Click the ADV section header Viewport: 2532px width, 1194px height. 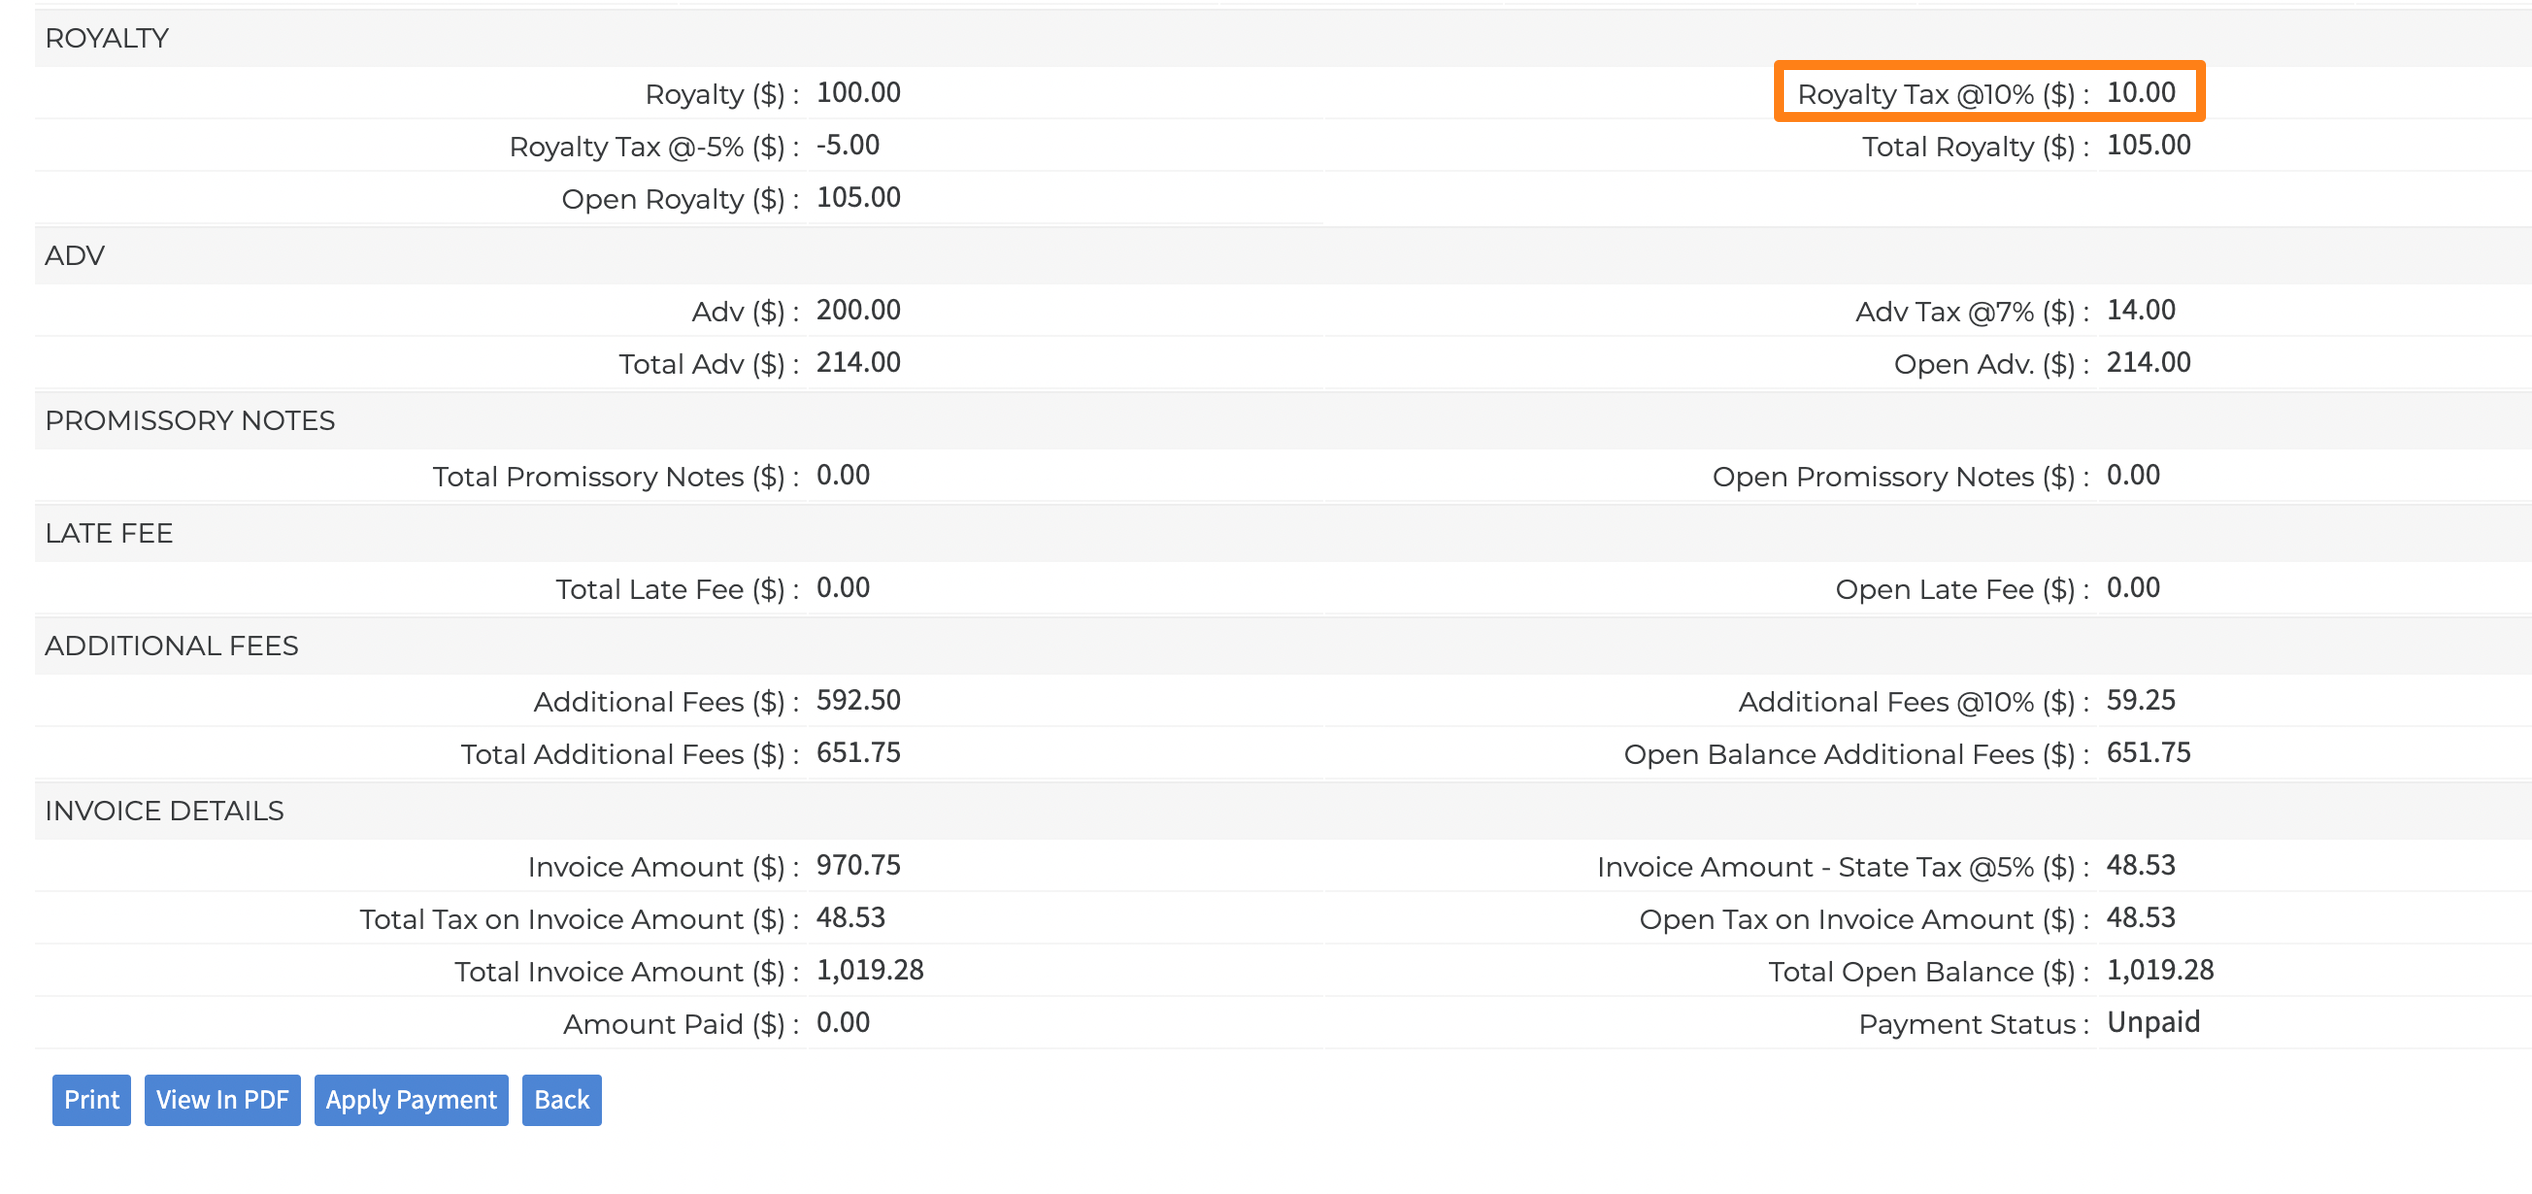click(x=75, y=255)
